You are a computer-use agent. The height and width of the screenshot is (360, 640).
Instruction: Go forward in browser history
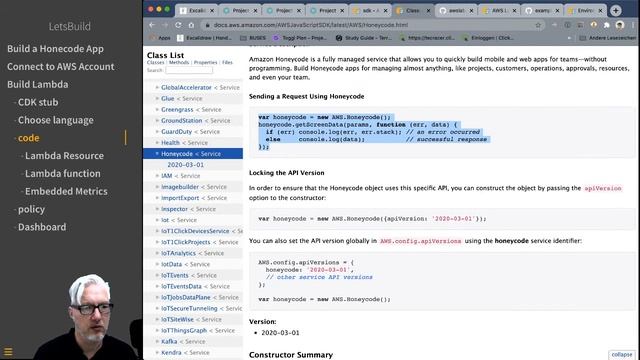[165, 25]
